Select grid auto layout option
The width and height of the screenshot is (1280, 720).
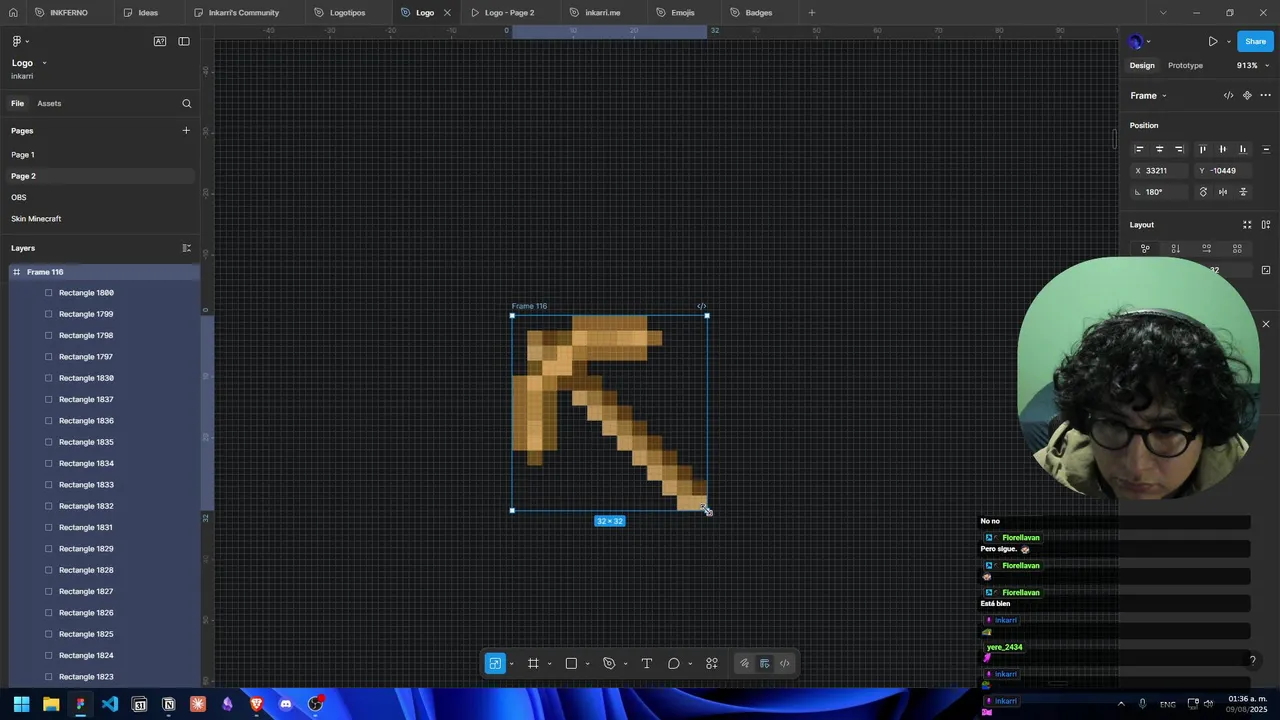tap(1237, 248)
